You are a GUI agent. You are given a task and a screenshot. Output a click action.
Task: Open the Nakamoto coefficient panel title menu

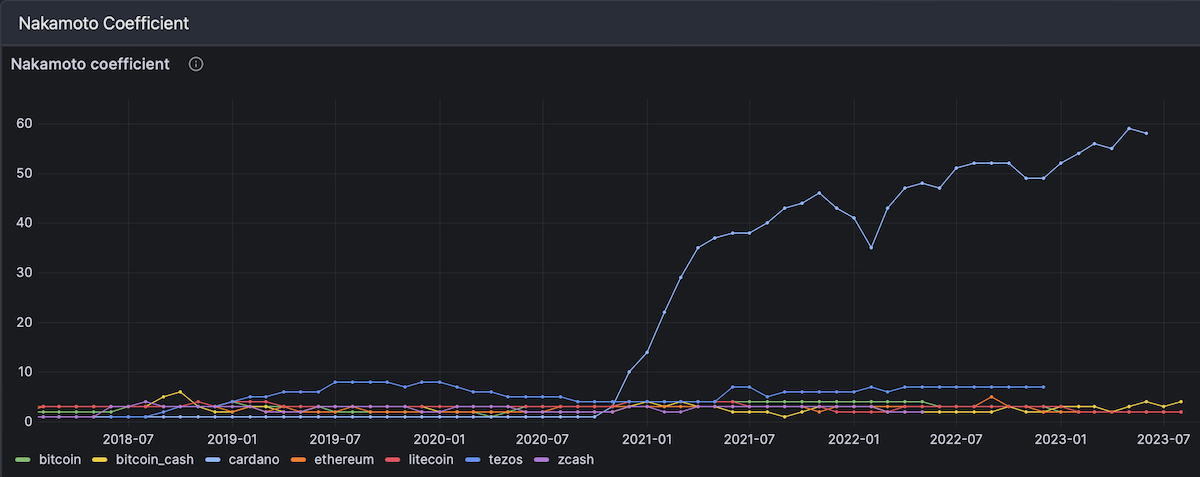tap(90, 64)
